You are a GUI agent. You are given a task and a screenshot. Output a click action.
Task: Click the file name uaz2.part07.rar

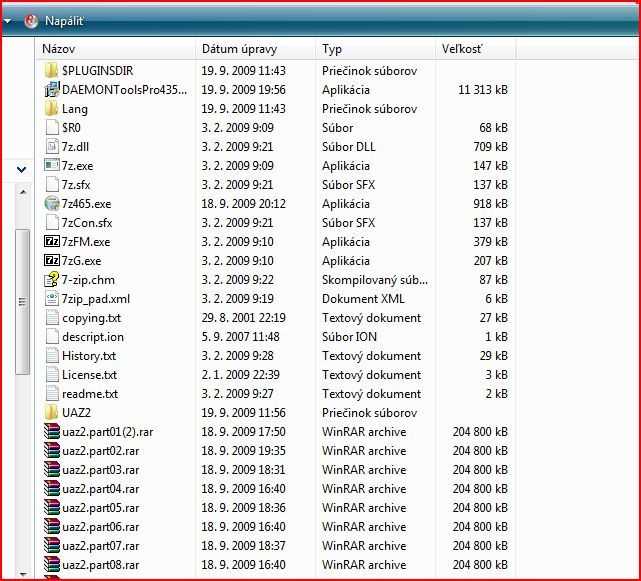pos(101,546)
